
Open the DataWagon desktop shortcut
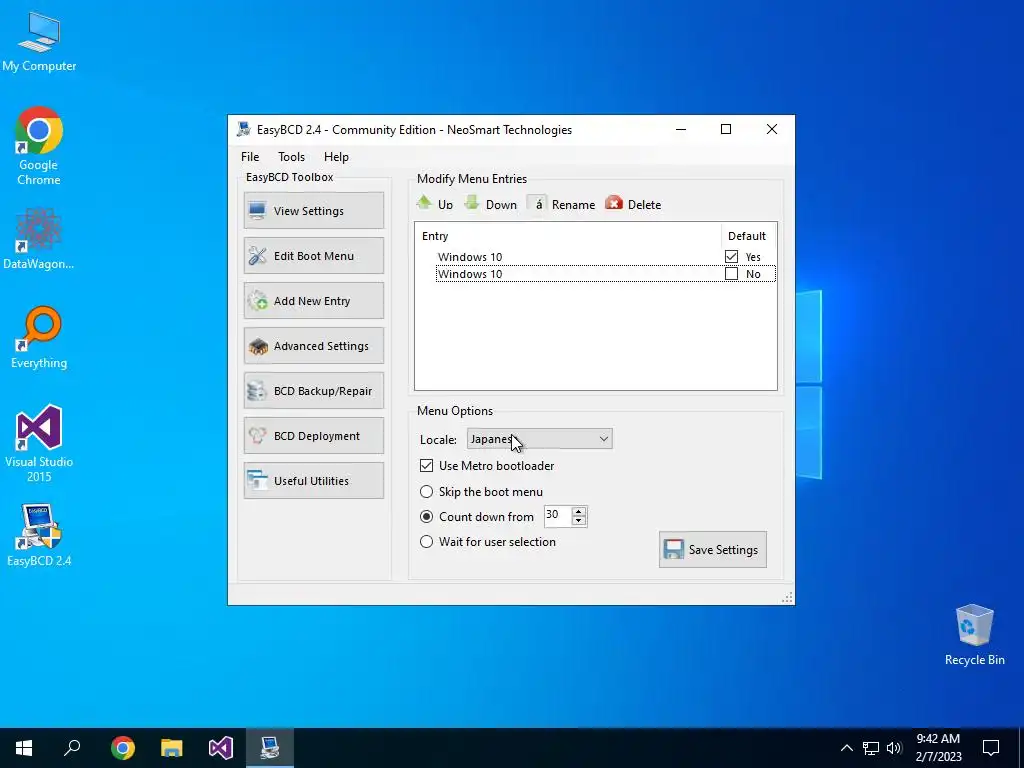(39, 238)
